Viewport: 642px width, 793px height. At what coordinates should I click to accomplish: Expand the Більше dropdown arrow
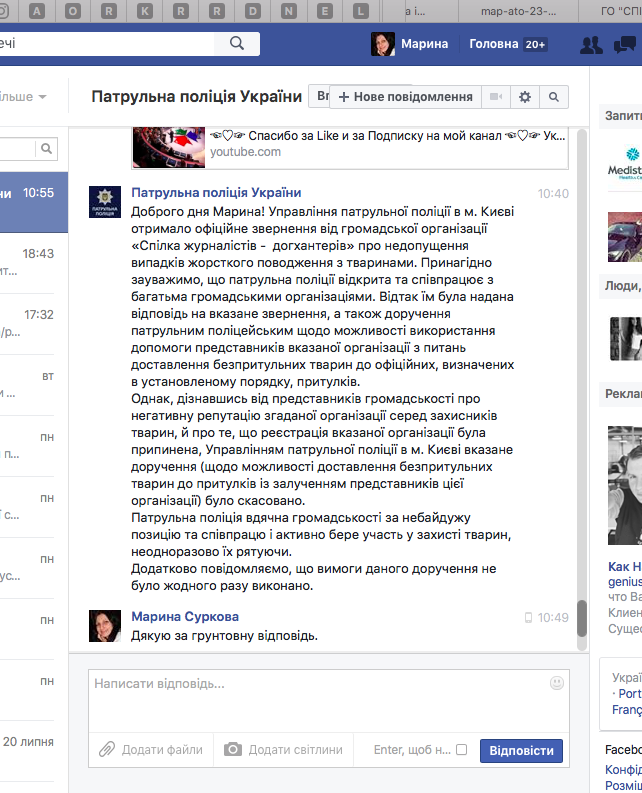click(x=42, y=97)
